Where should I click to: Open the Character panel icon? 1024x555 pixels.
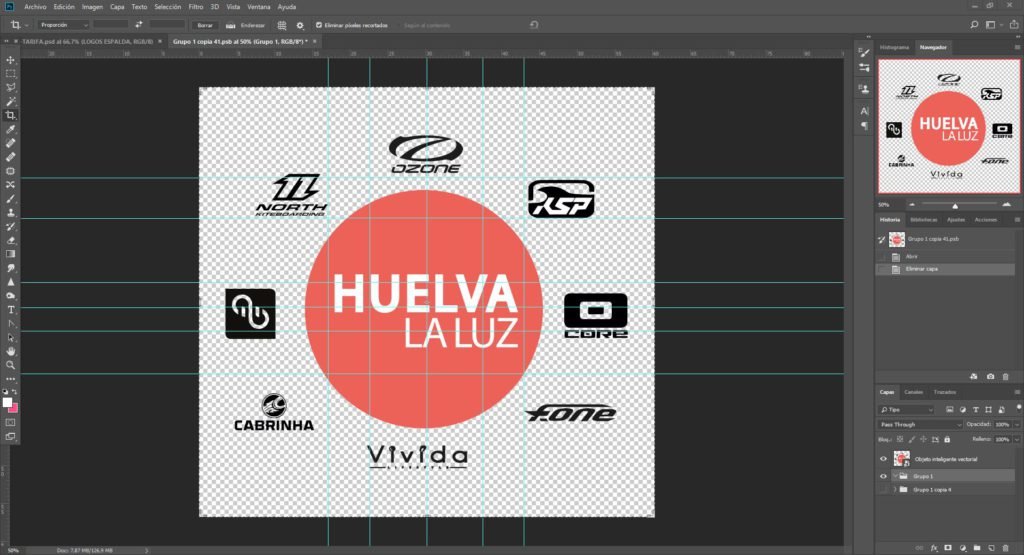click(864, 112)
